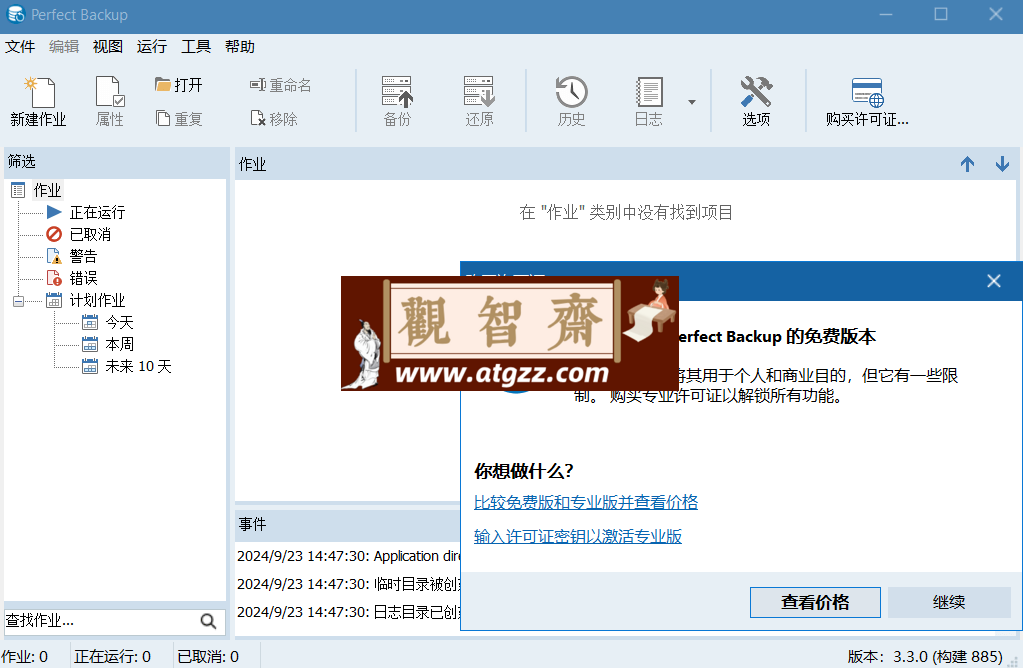Click the 新建作业 (New Job) toolbar icon

pos(38,101)
